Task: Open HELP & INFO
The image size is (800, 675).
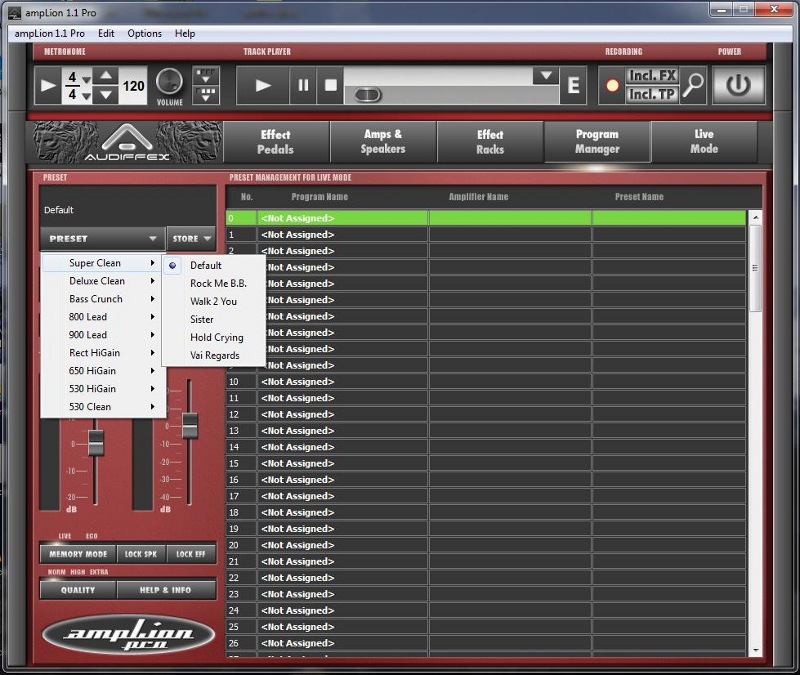Action: tap(166, 590)
